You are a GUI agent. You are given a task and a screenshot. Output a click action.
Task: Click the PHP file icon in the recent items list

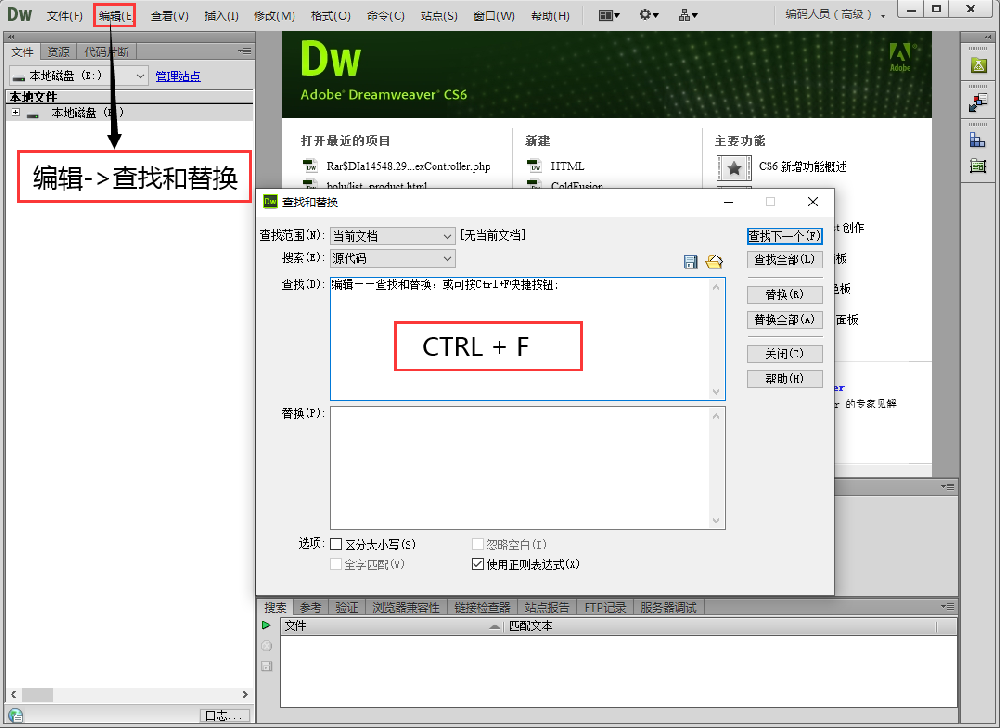point(310,166)
